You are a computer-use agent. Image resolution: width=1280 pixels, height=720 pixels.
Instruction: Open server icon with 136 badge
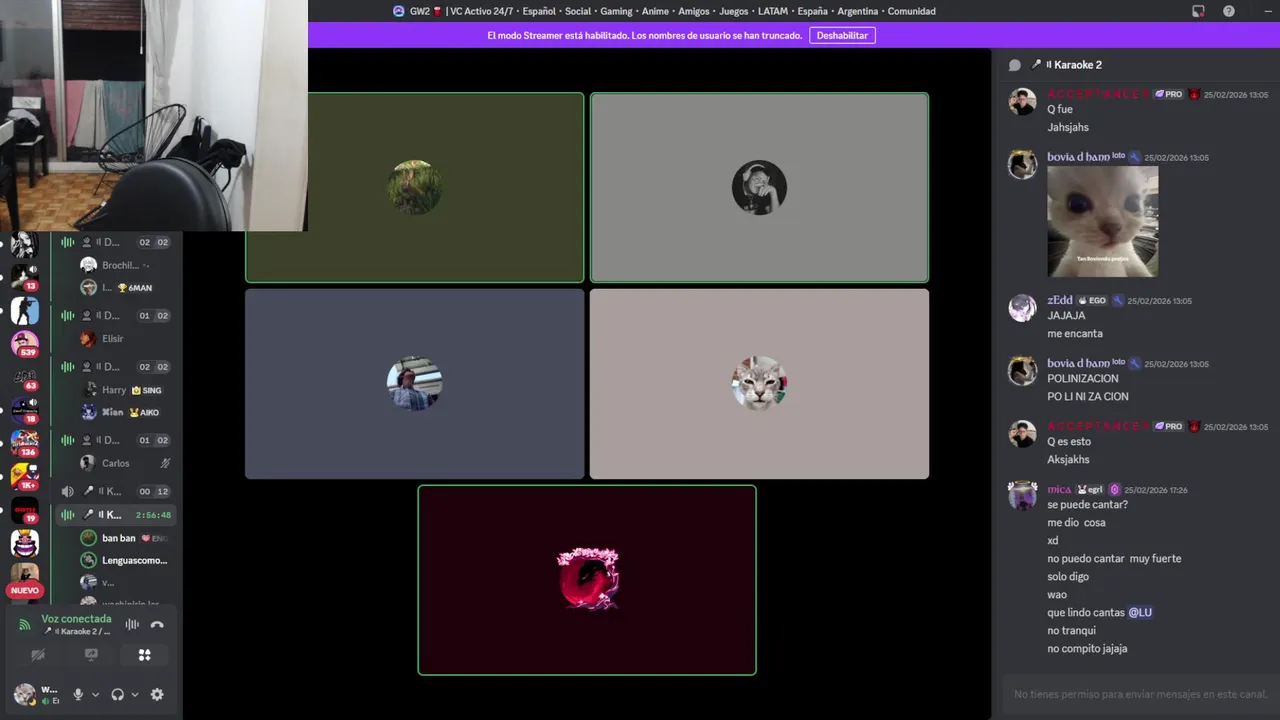click(25, 443)
